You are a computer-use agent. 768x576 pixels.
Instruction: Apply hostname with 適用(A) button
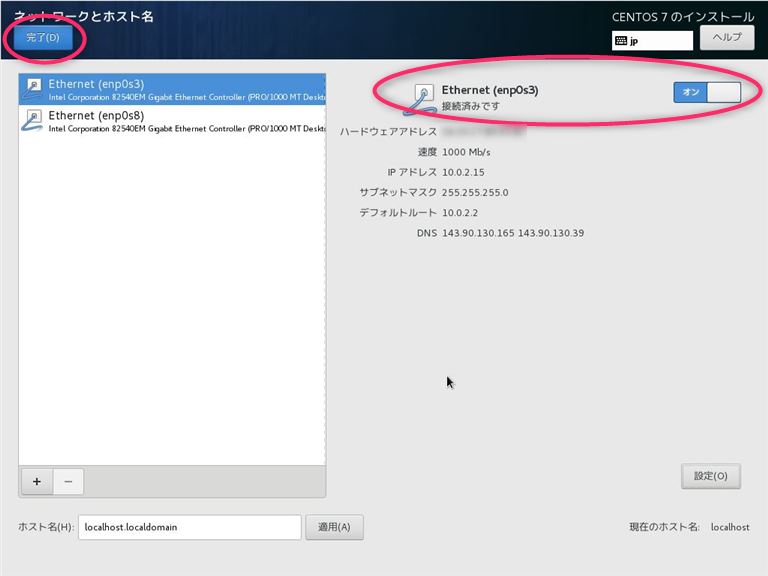point(334,527)
